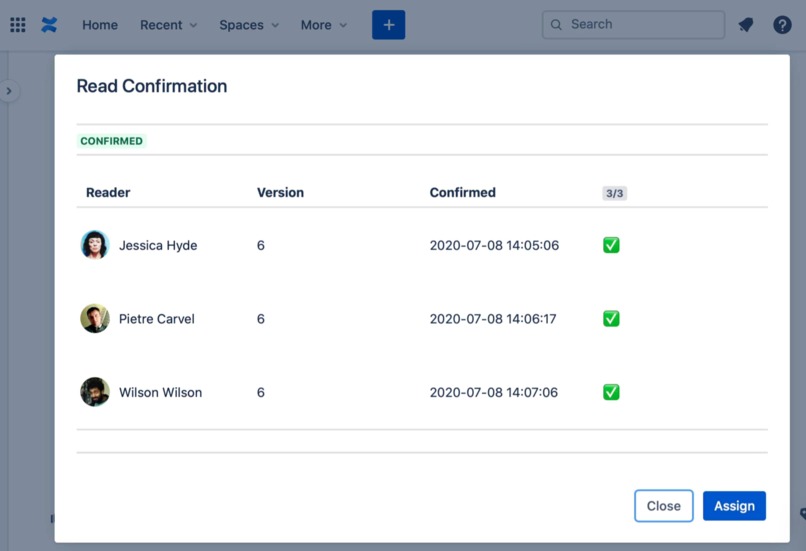Screen dimensions: 806x551
Task: Click the blue plus create button
Action: tap(389, 25)
